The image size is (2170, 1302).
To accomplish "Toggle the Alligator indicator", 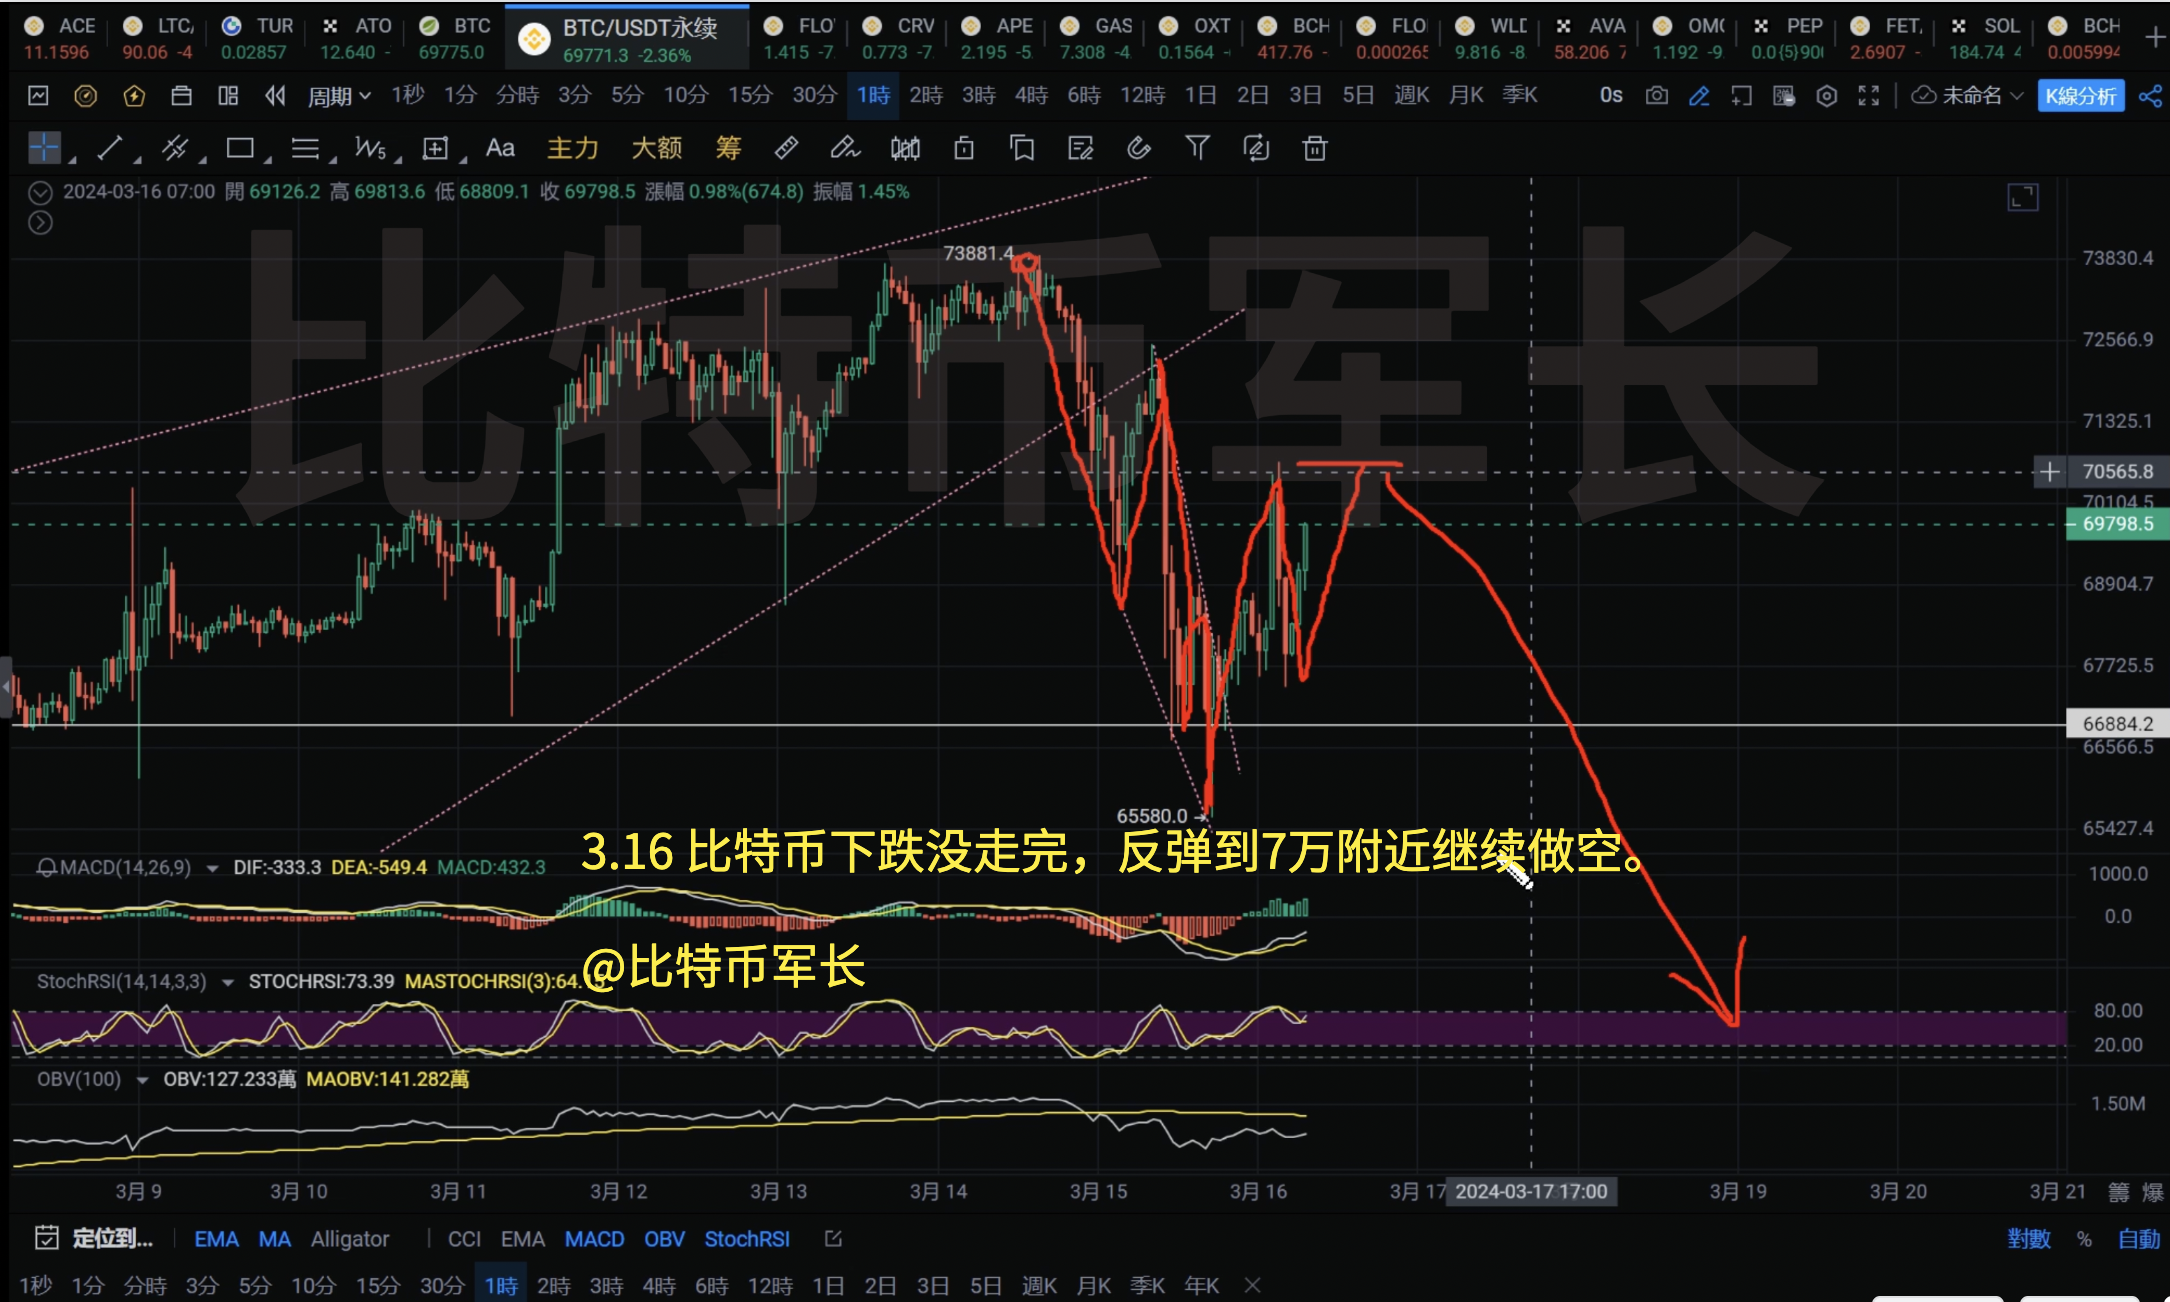I will 350,1239.
